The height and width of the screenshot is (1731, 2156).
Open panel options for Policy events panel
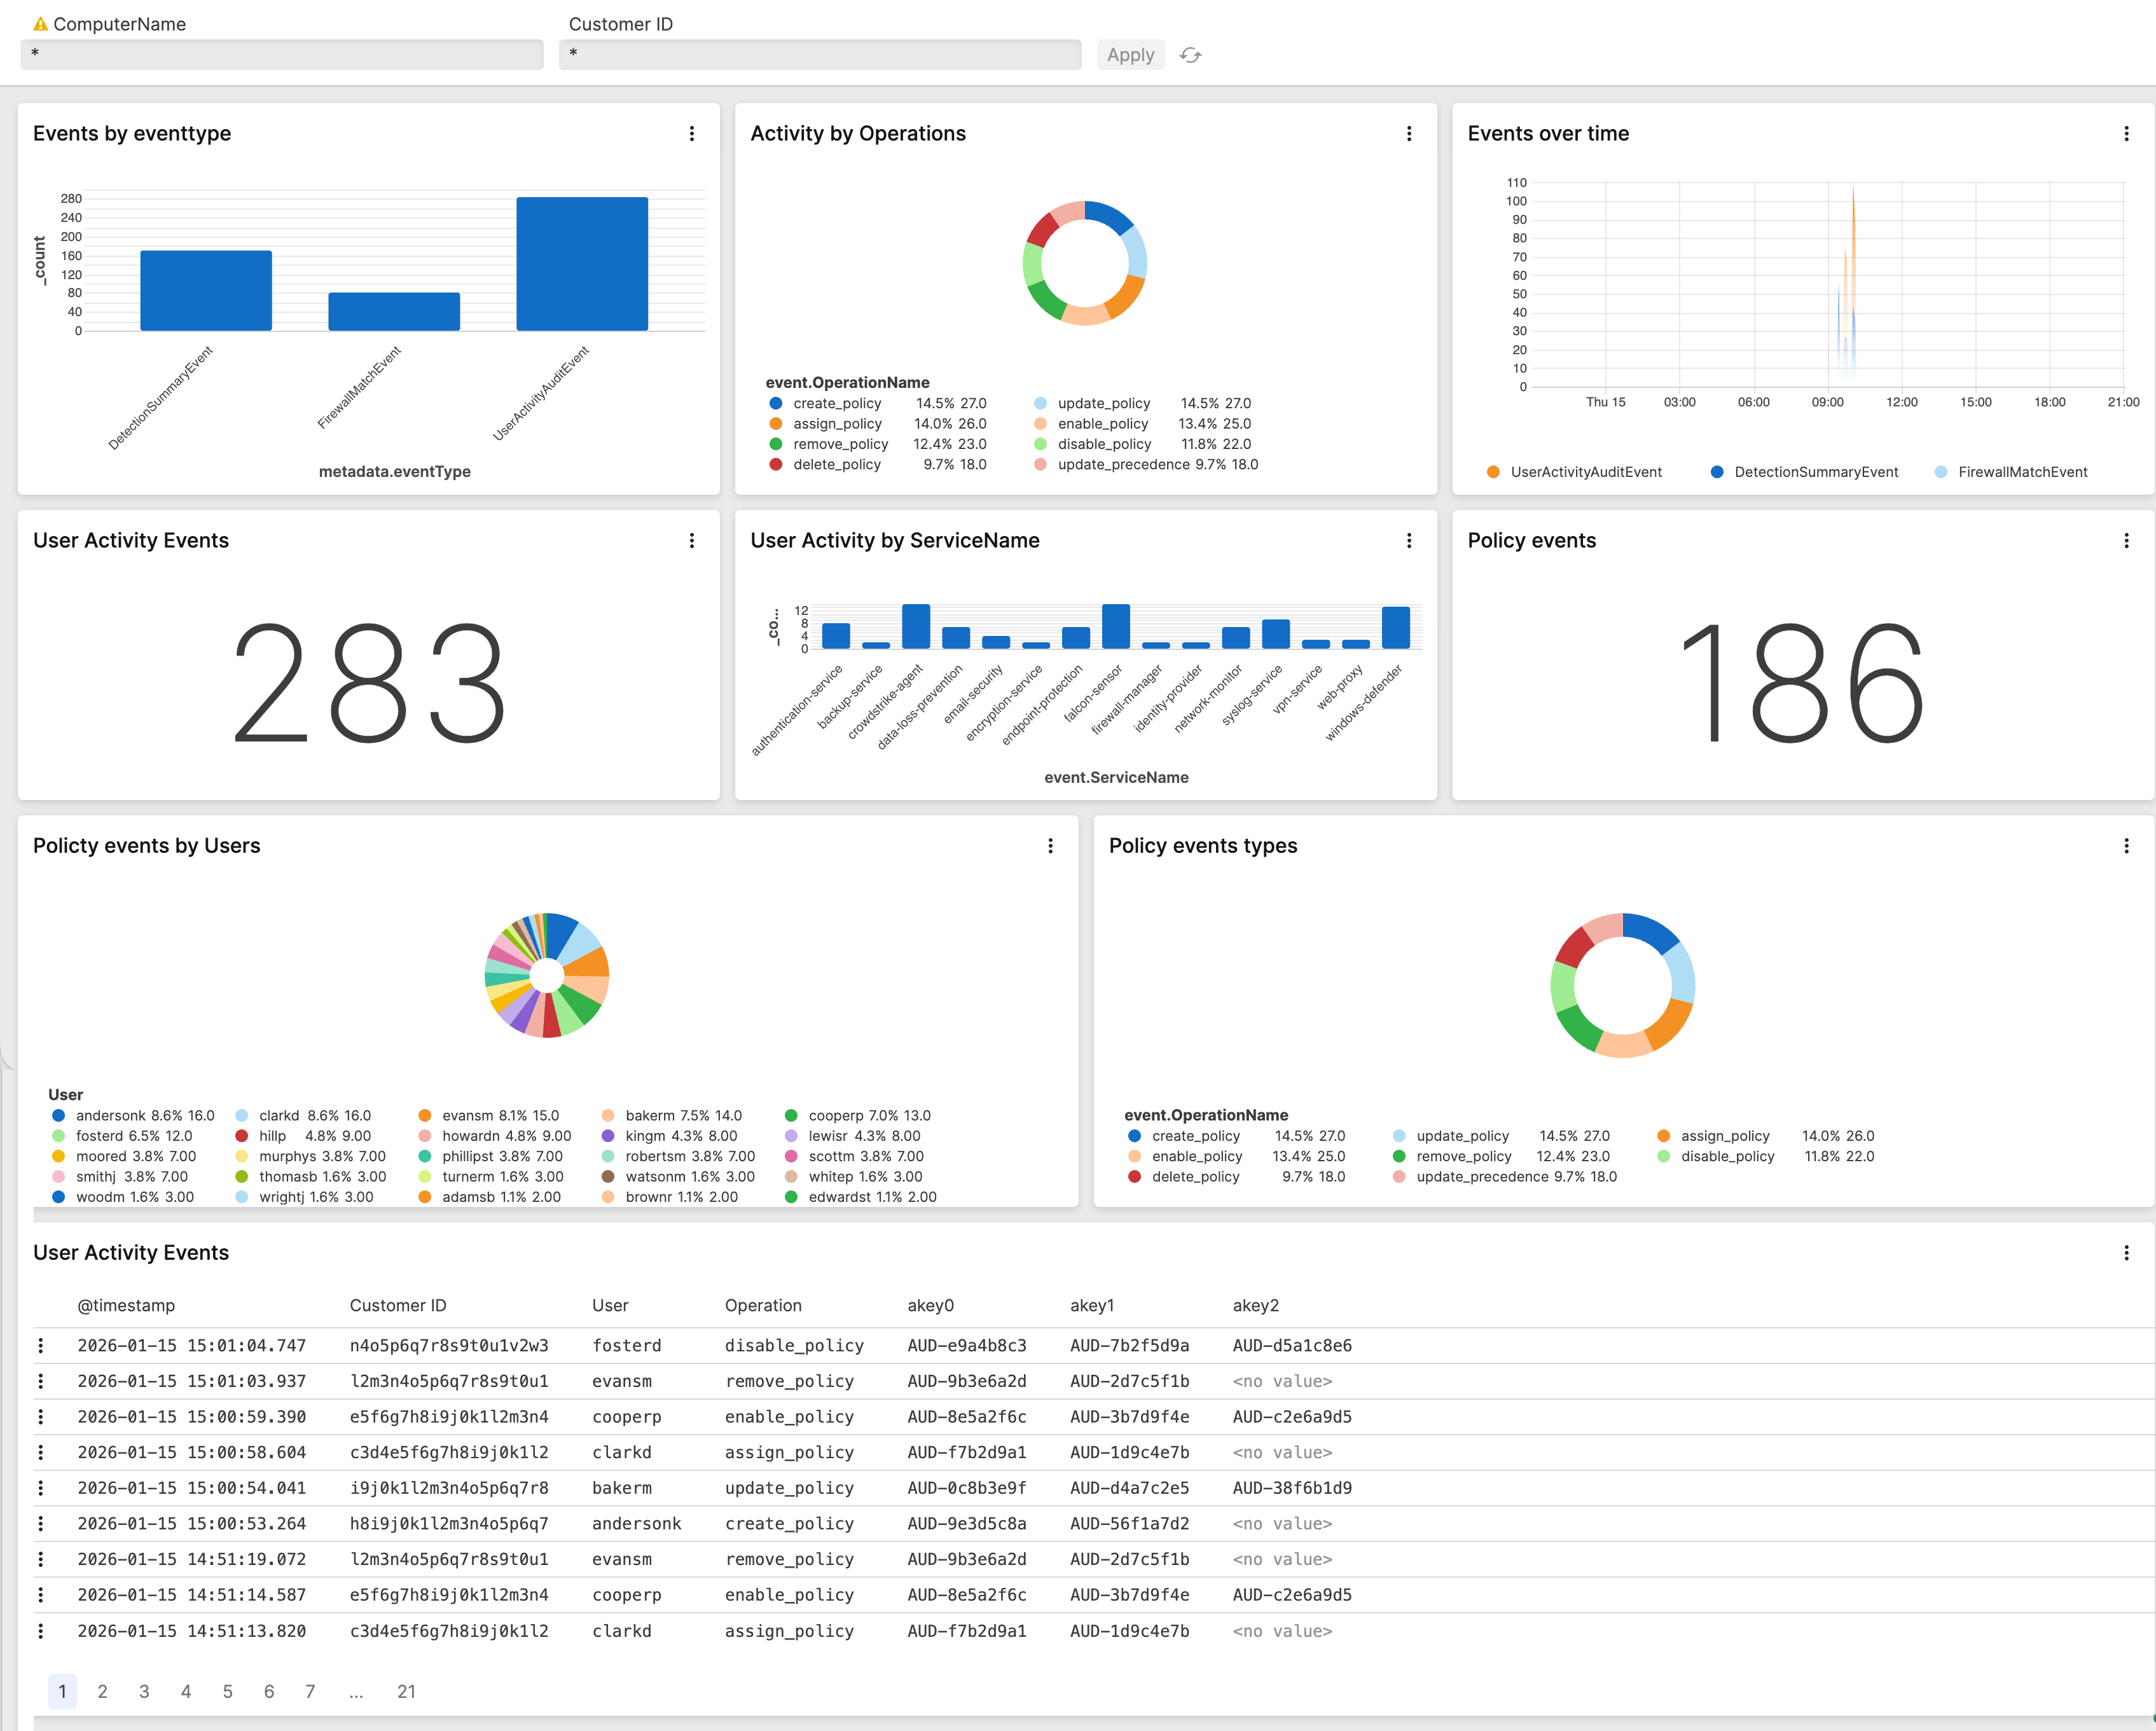click(x=2126, y=540)
